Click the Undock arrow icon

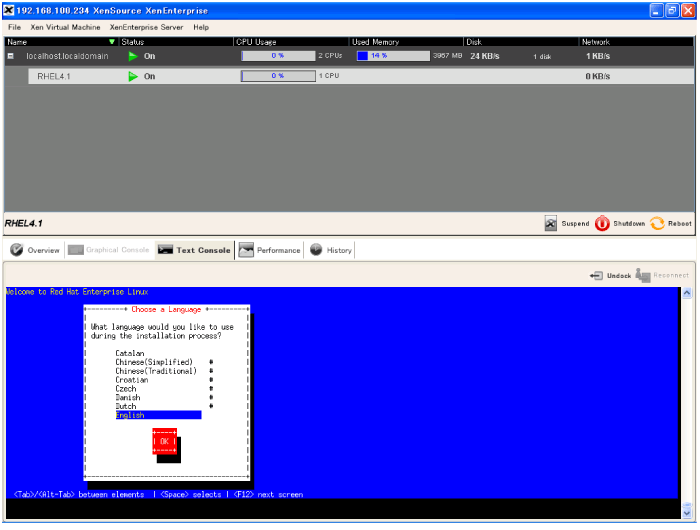point(596,276)
